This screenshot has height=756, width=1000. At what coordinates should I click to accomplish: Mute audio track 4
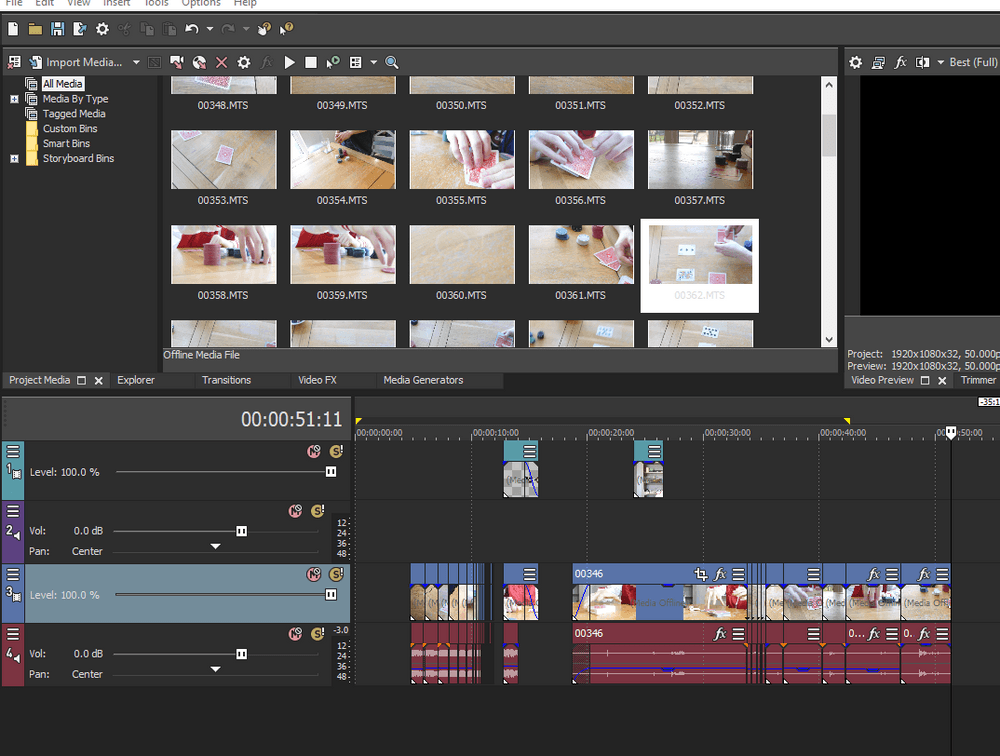tap(295, 634)
